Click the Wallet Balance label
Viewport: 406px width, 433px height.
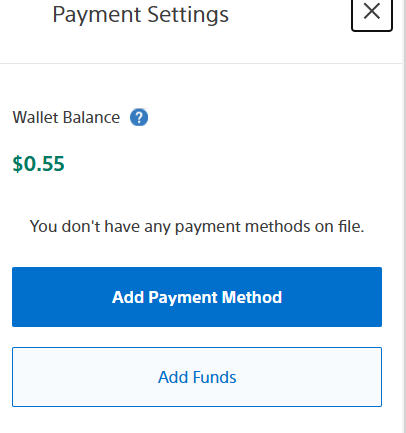click(66, 117)
